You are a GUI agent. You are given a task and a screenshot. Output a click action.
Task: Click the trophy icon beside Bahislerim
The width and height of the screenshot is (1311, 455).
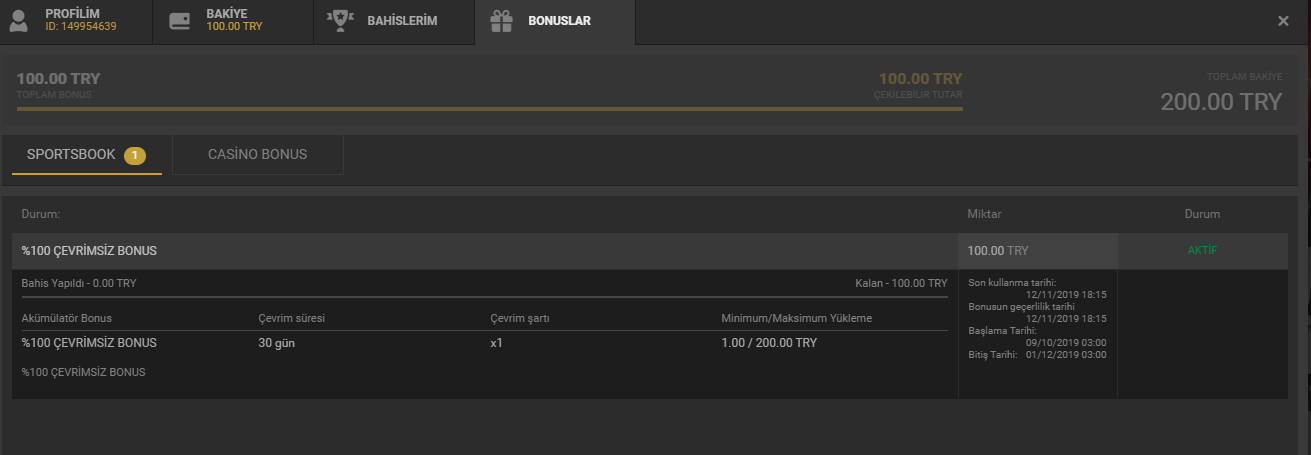(x=341, y=21)
